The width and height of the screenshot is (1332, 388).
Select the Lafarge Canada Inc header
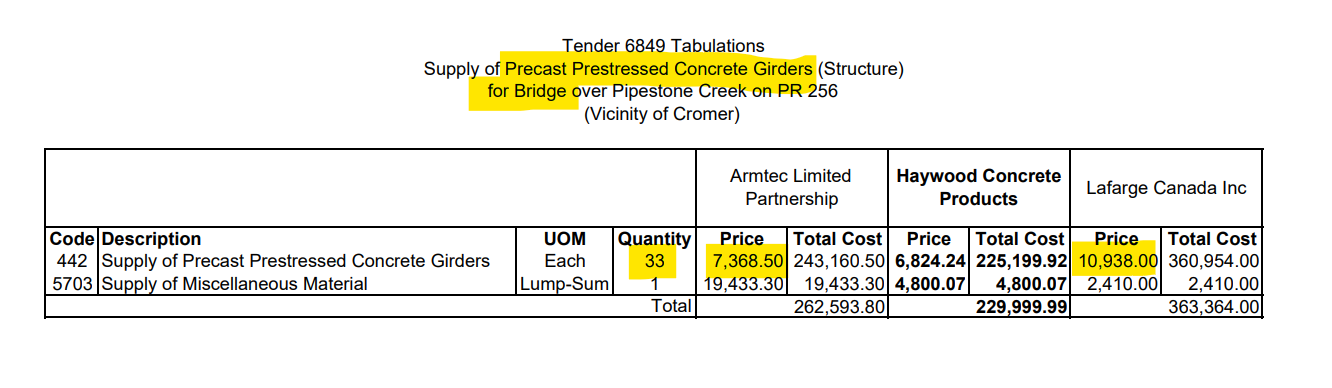click(1166, 187)
